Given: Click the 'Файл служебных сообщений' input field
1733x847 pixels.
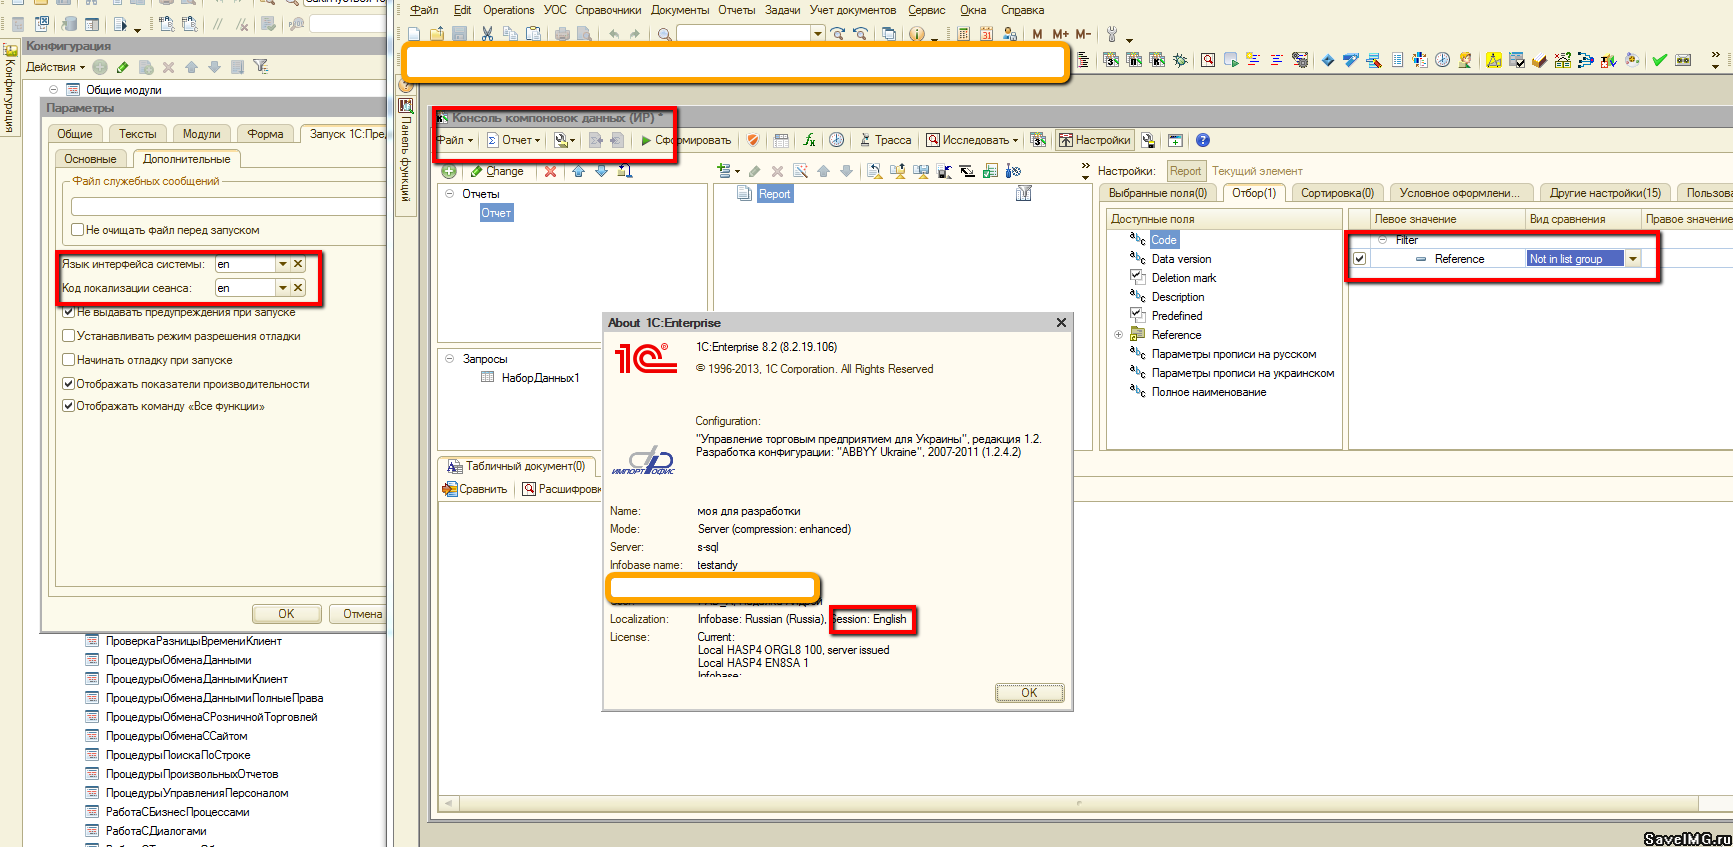Looking at the screenshot, I should (229, 207).
